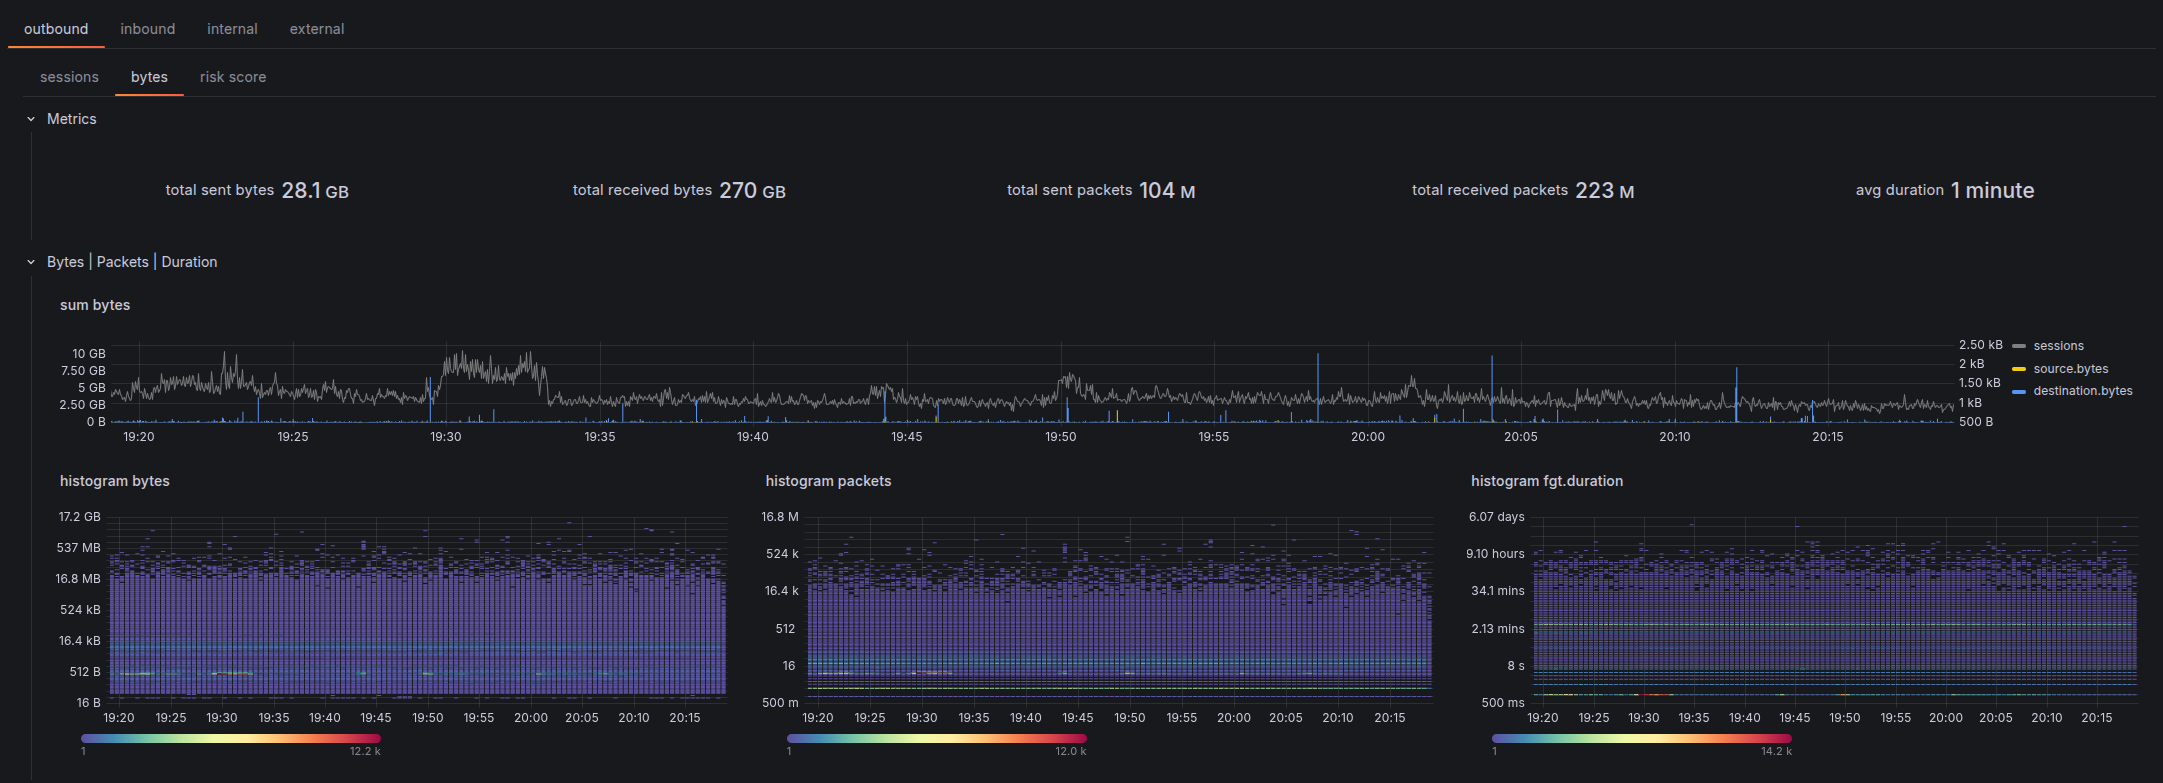Switch to the outbound tab
The width and height of the screenshot is (2163, 783).
pyautogui.click(x=56, y=29)
